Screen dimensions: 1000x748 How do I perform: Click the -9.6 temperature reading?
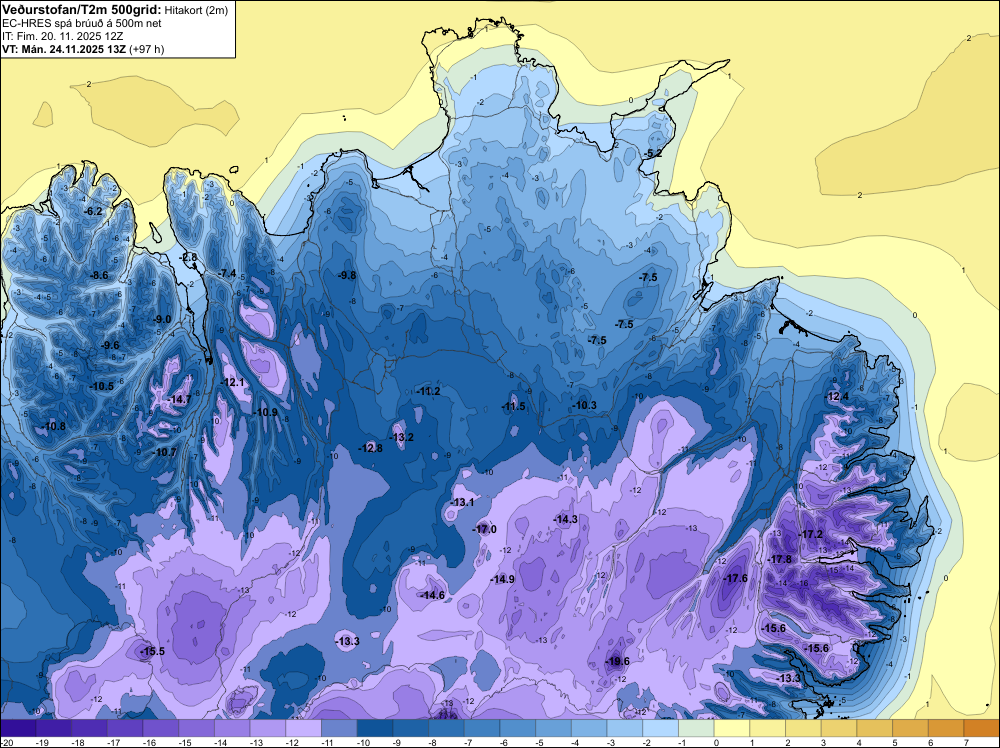(x=110, y=346)
